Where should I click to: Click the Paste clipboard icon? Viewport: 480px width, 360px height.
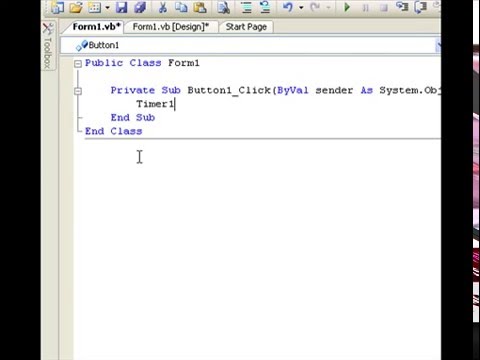[199, 7]
